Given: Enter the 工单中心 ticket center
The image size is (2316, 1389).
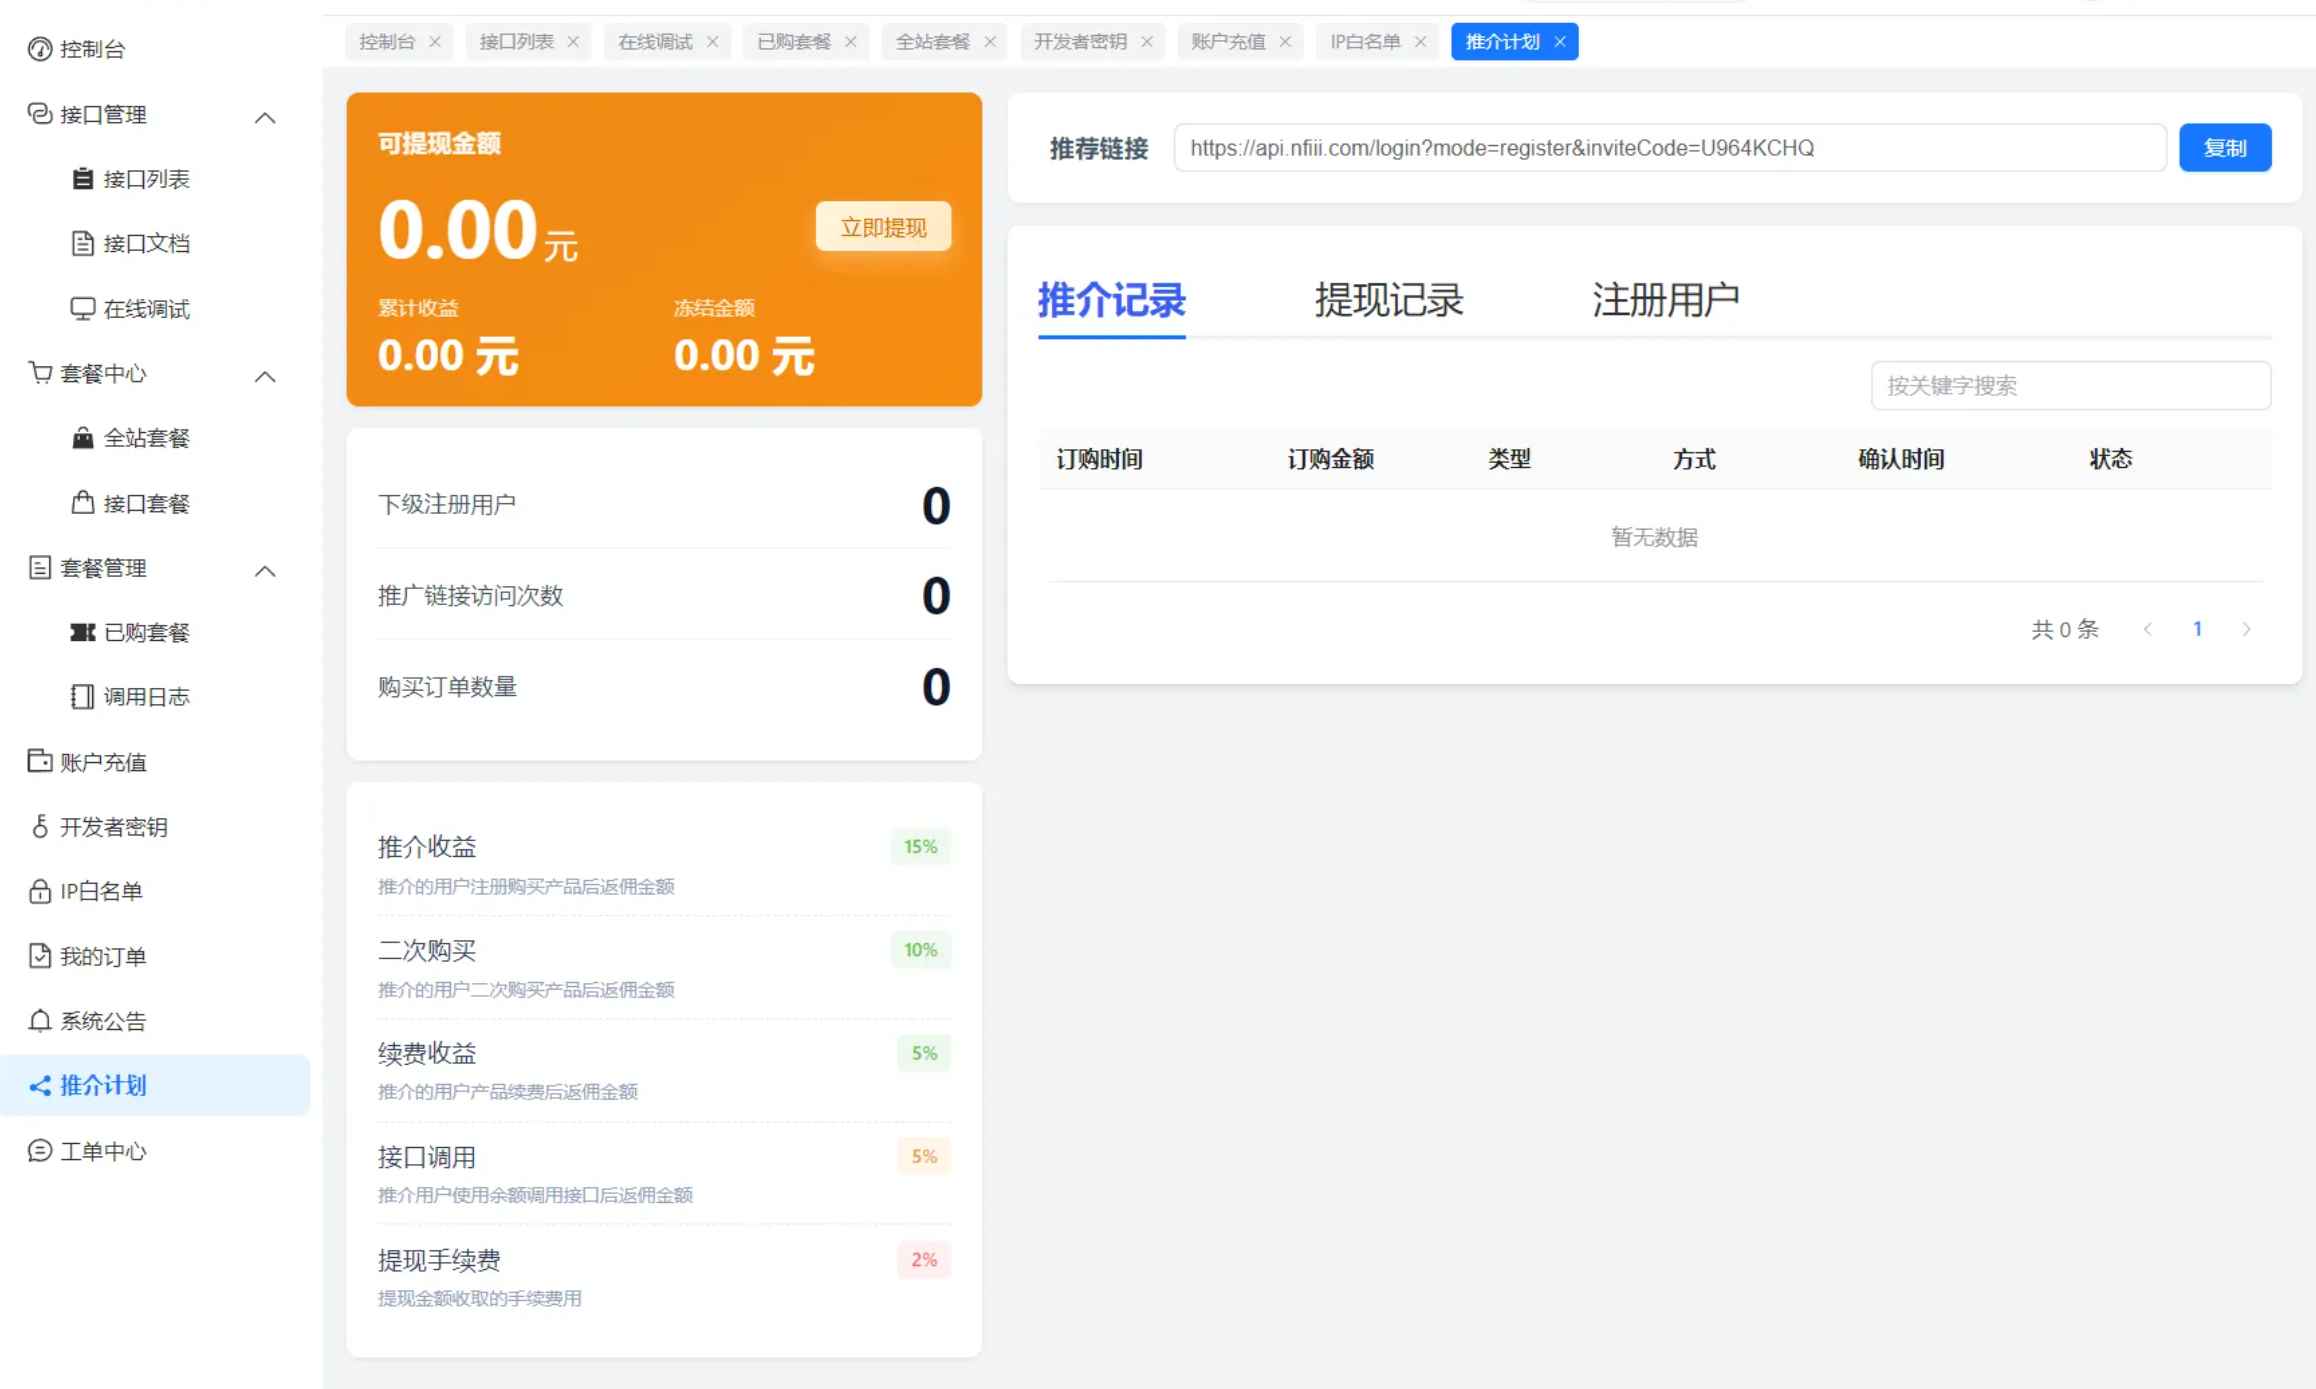Looking at the screenshot, I should coord(101,1150).
